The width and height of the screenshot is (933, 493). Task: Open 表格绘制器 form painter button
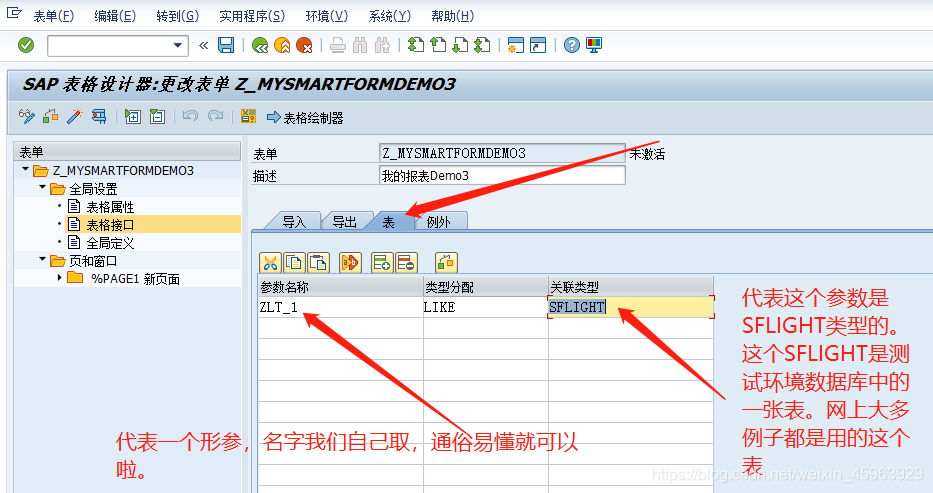[305, 118]
